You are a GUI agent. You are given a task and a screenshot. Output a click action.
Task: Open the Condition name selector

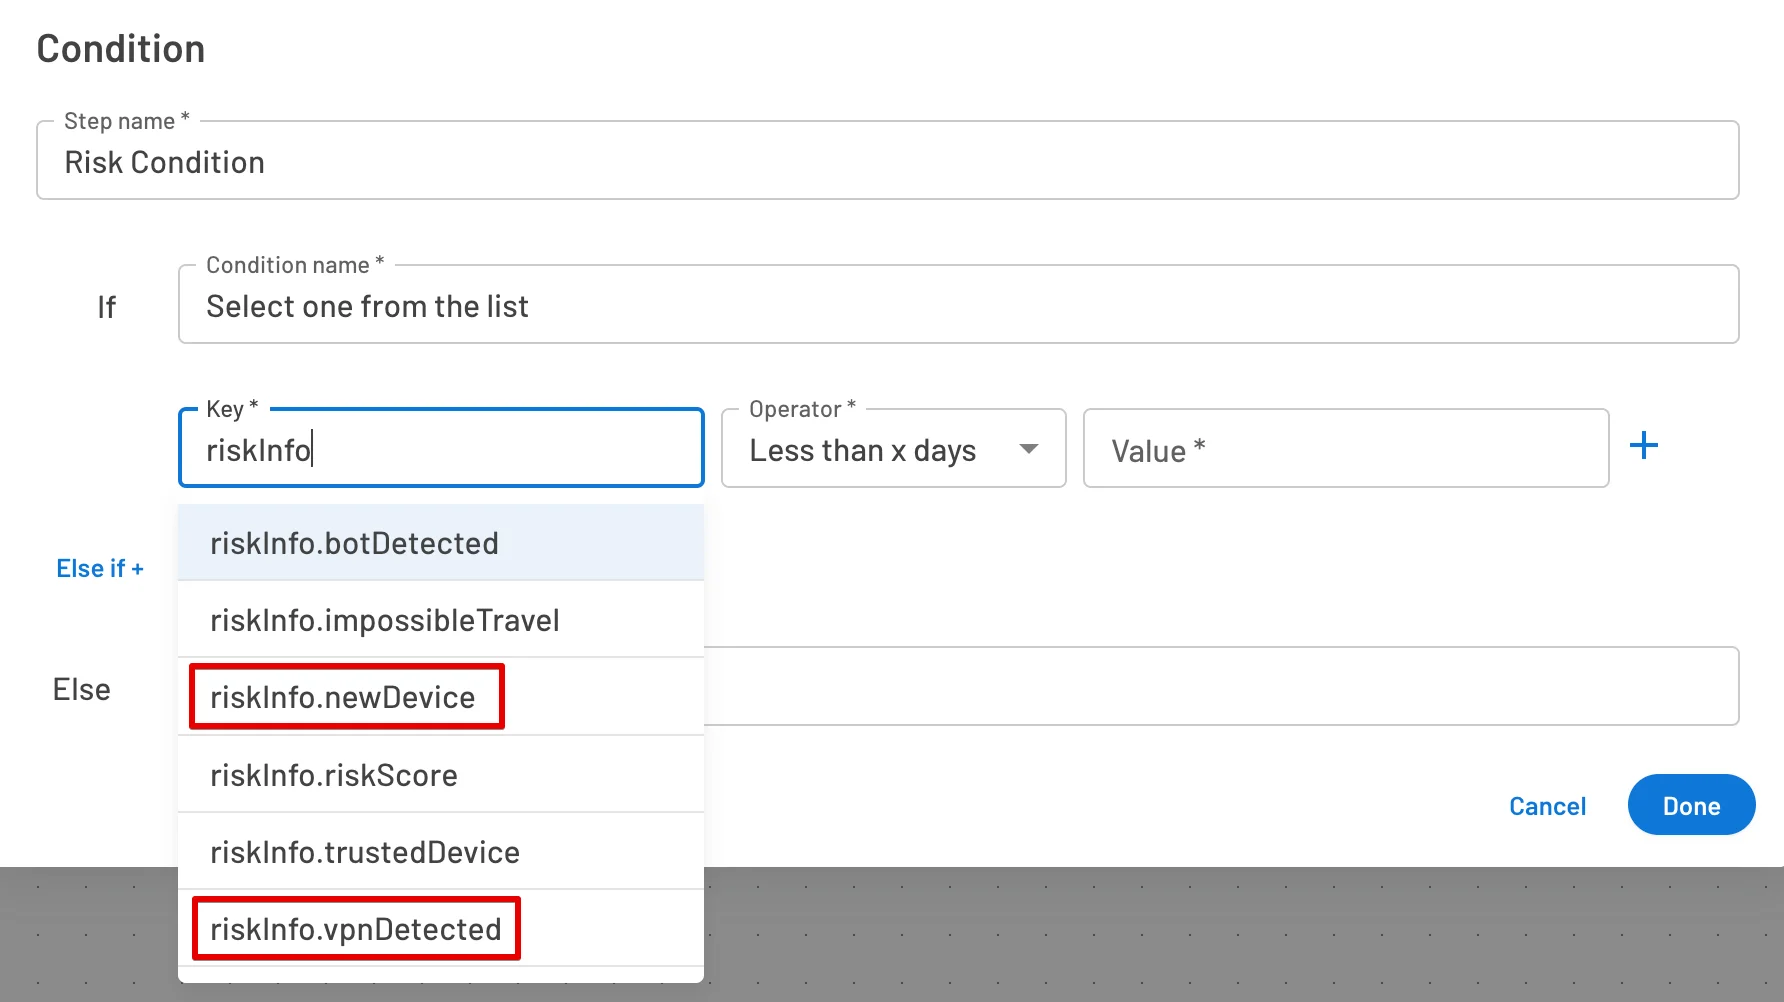point(958,304)
